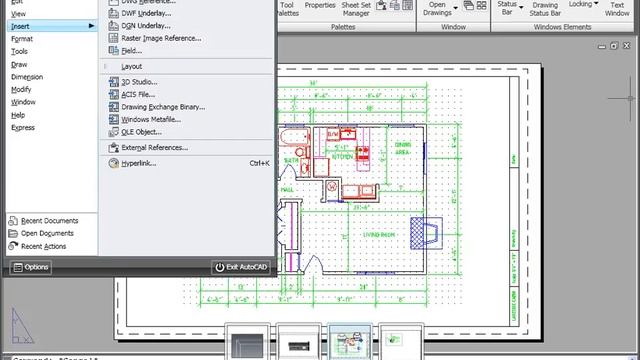Click the Exit AutoCAD button
The width and height of the screenshot is (640, 360).
(x=241, y=267)
